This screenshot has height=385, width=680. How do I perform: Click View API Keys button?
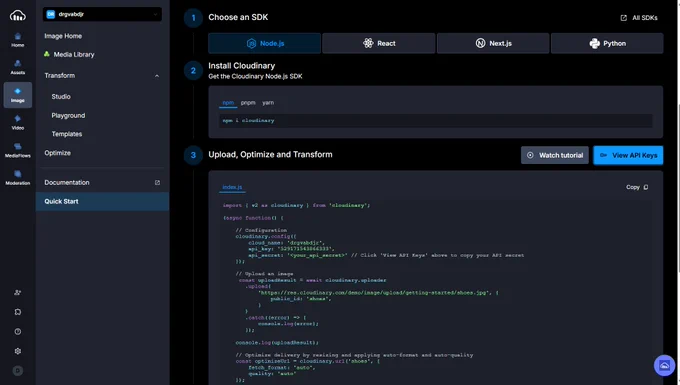tap(628, 155)
